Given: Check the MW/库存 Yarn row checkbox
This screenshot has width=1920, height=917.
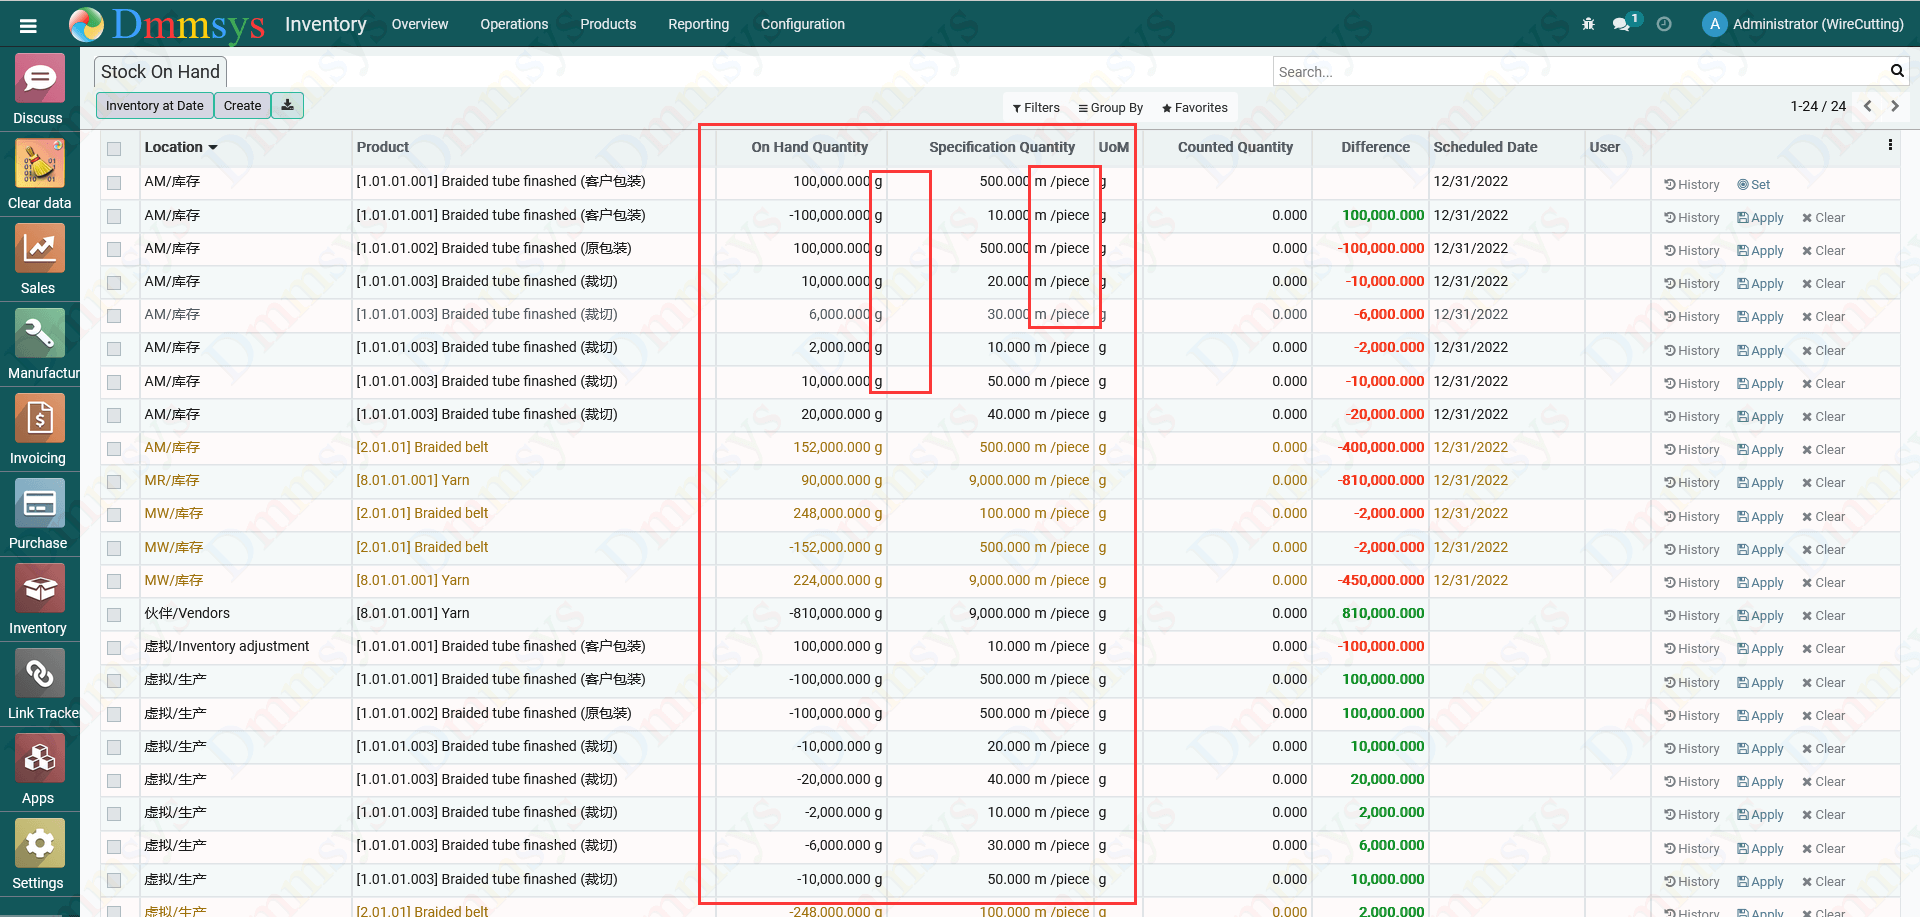Looking at the screenshot, I should click(x=114, y=581).
